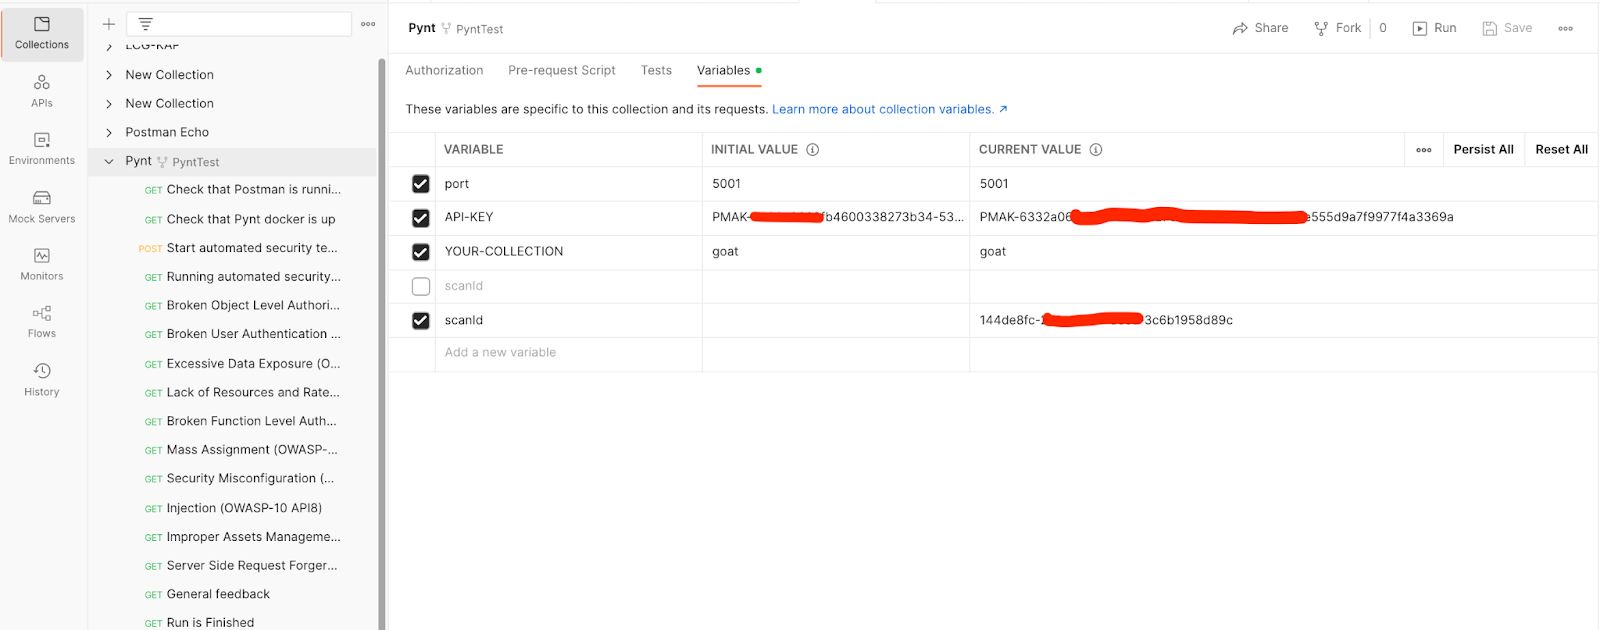The image size is (1600, 630).
Task: Open the Environments sidebar section
Action: pos(42,149)
